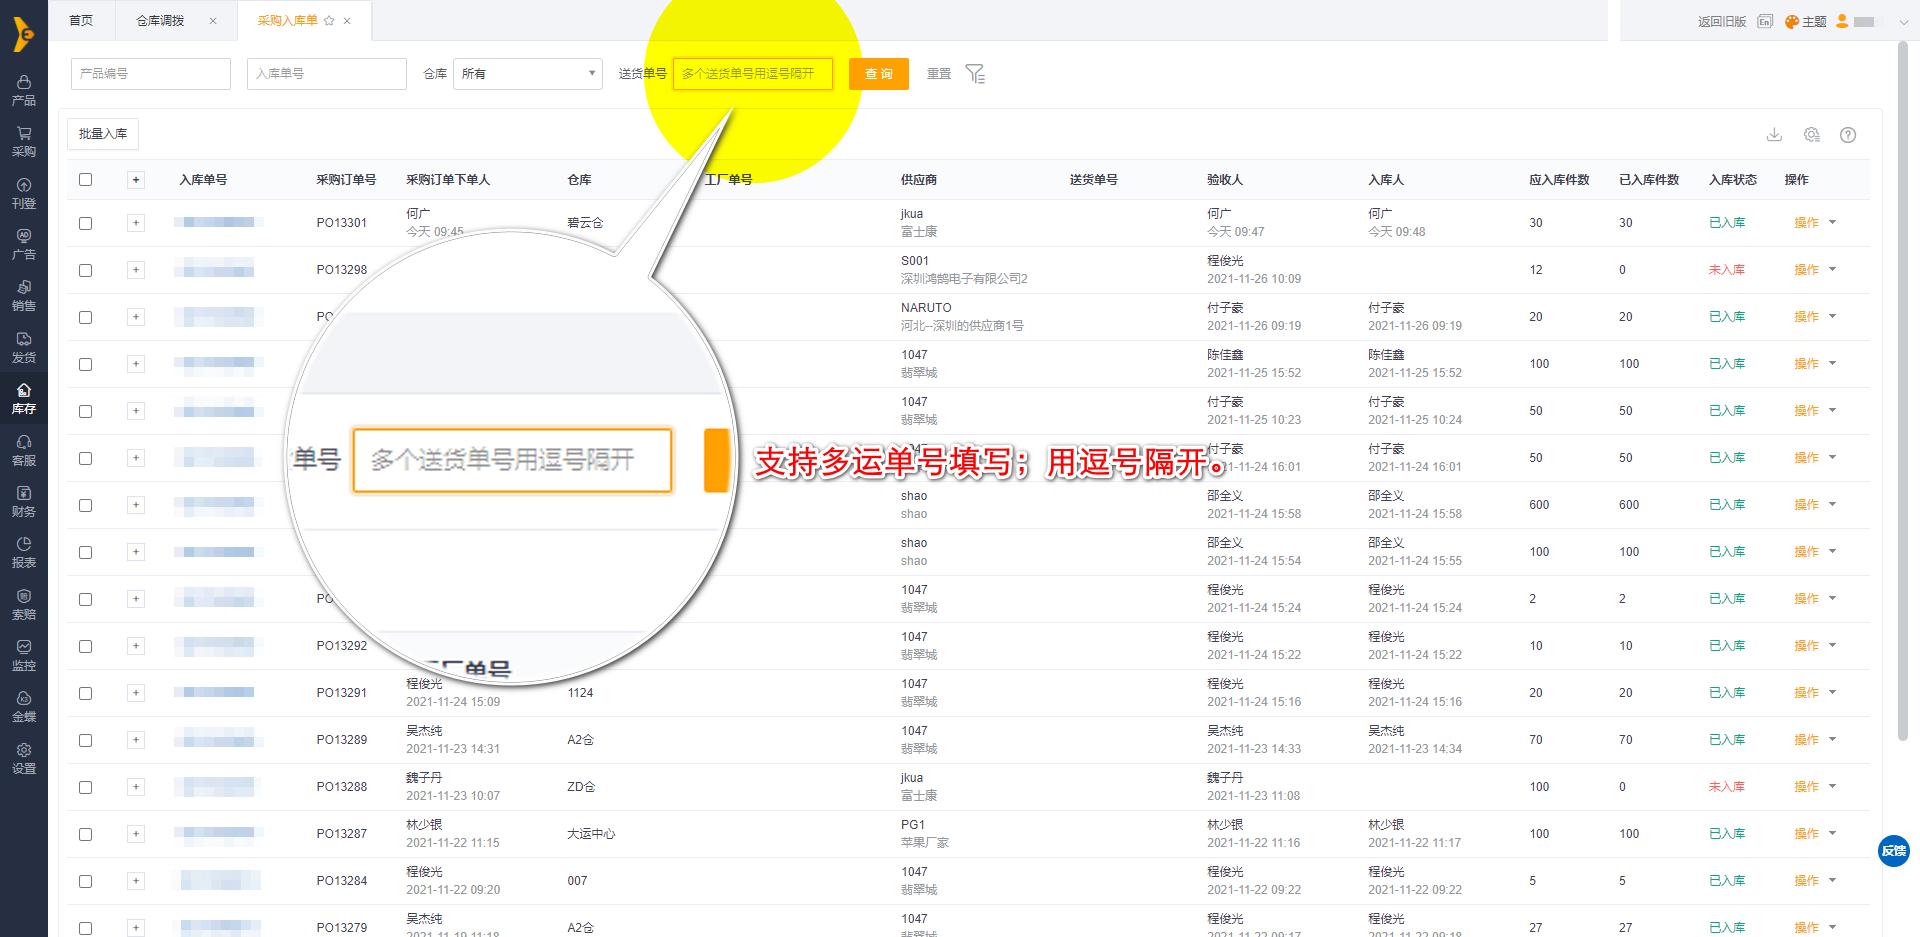This screenshot has height=937, width=1920.
Task: Open the 产品 sidebar module
Action: 24,90
